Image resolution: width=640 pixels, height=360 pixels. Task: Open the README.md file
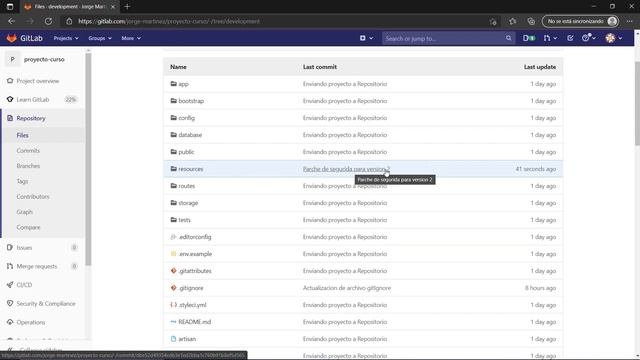tap(195, 322)
